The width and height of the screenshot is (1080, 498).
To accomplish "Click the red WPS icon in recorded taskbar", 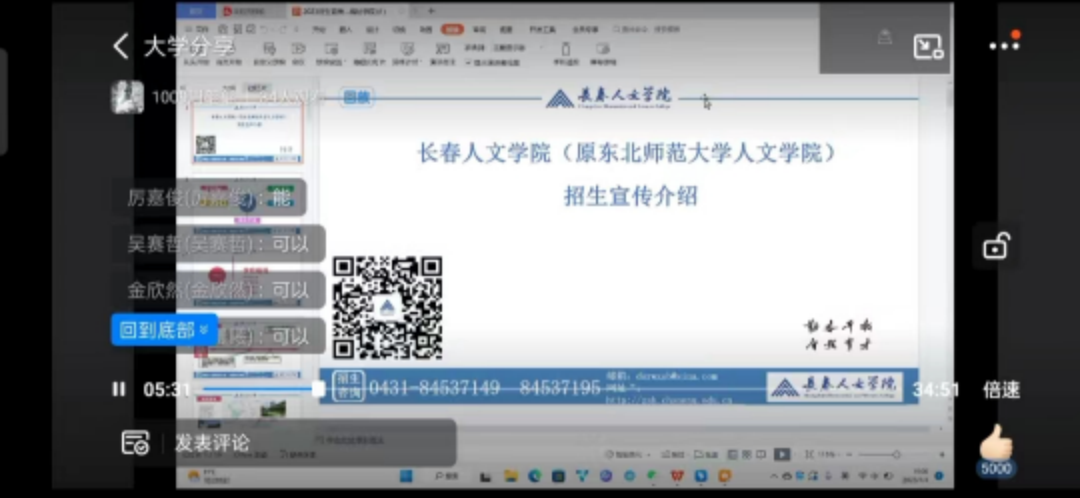I will coord(677,476).
